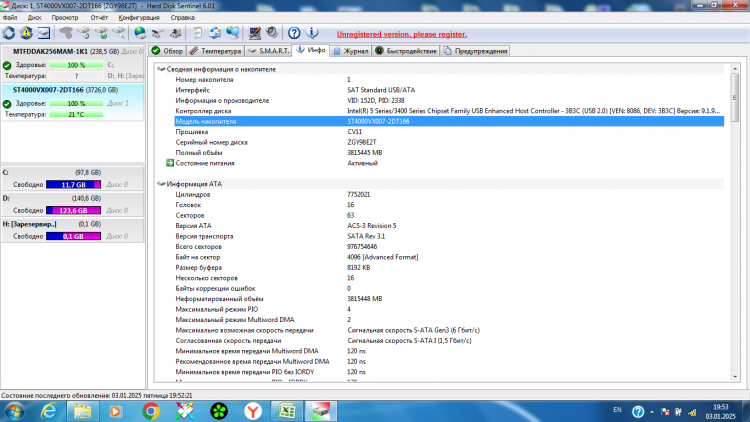Switch to the Температура tab
750x422 pixels.
point(215,51)
